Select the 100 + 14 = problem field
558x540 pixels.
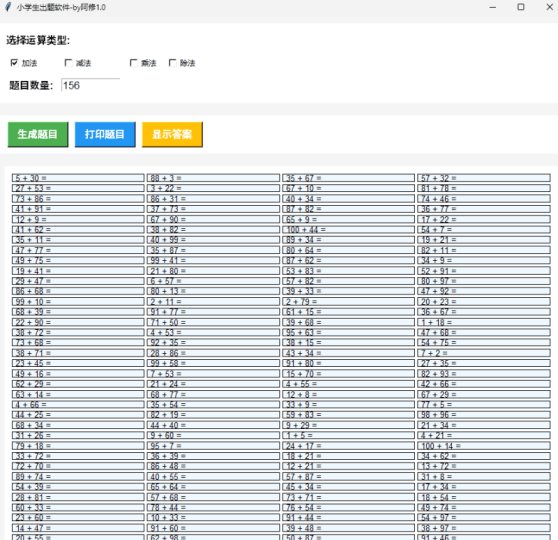tap(484, 446)
